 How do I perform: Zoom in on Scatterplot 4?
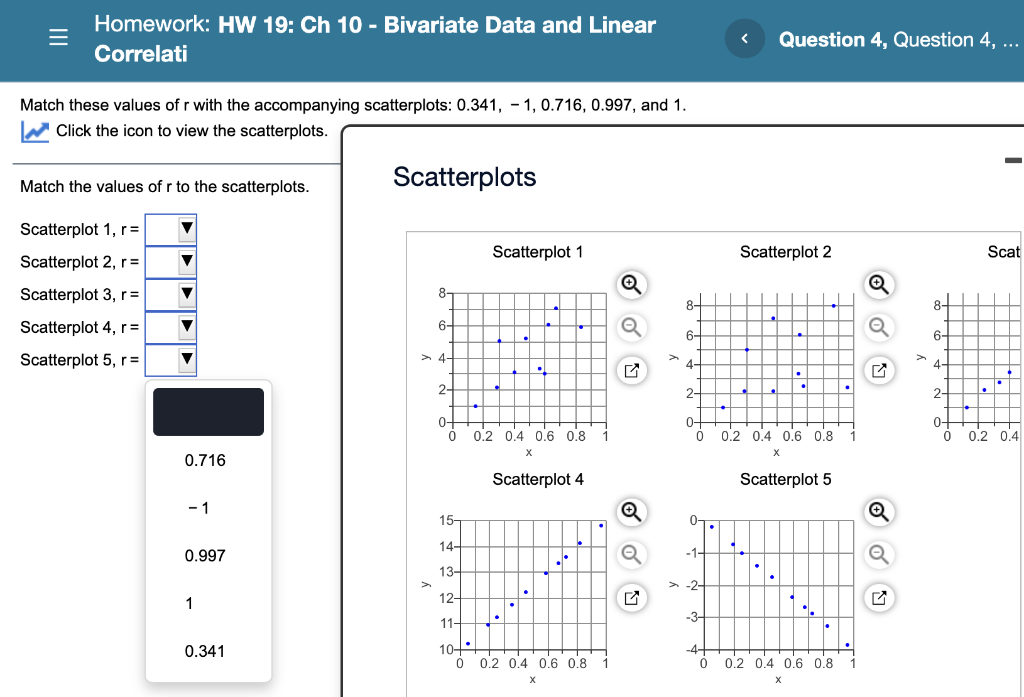[630, 512]
